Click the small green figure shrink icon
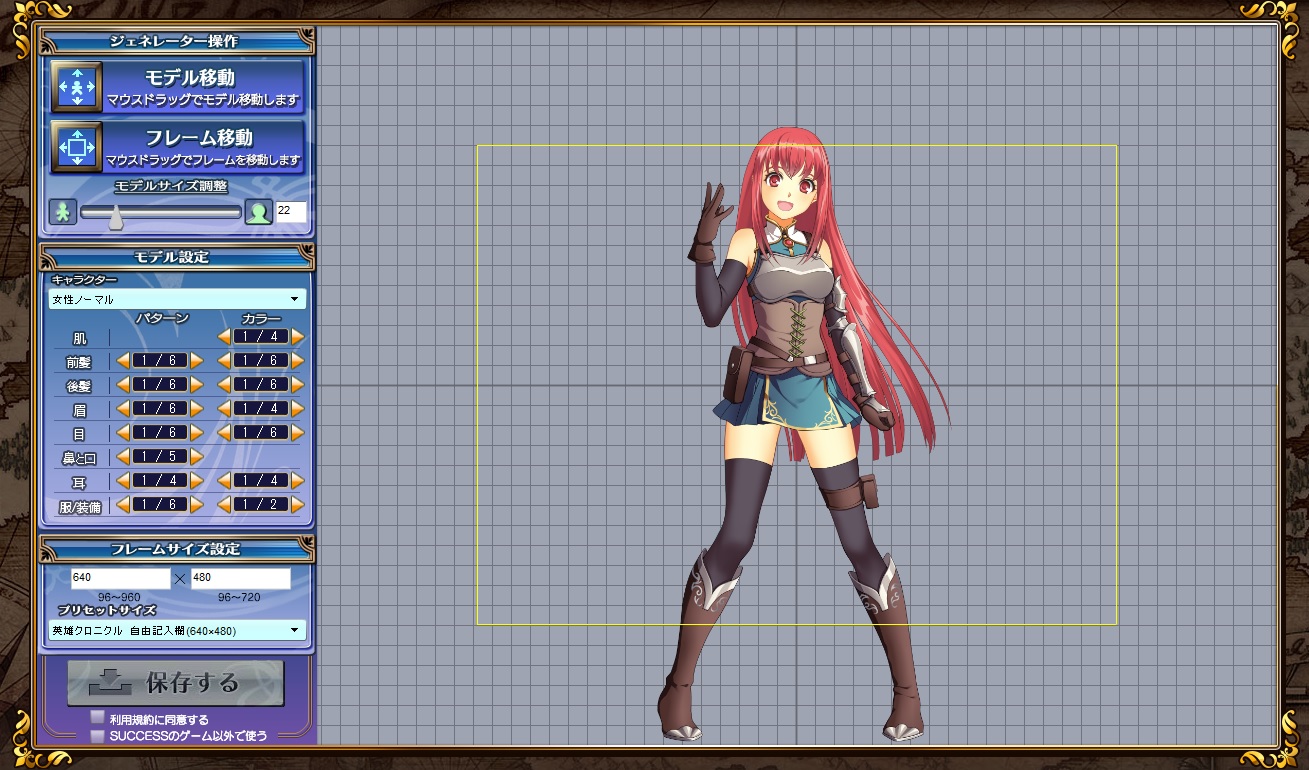The image size is (1309, 770). click(63, 212)
